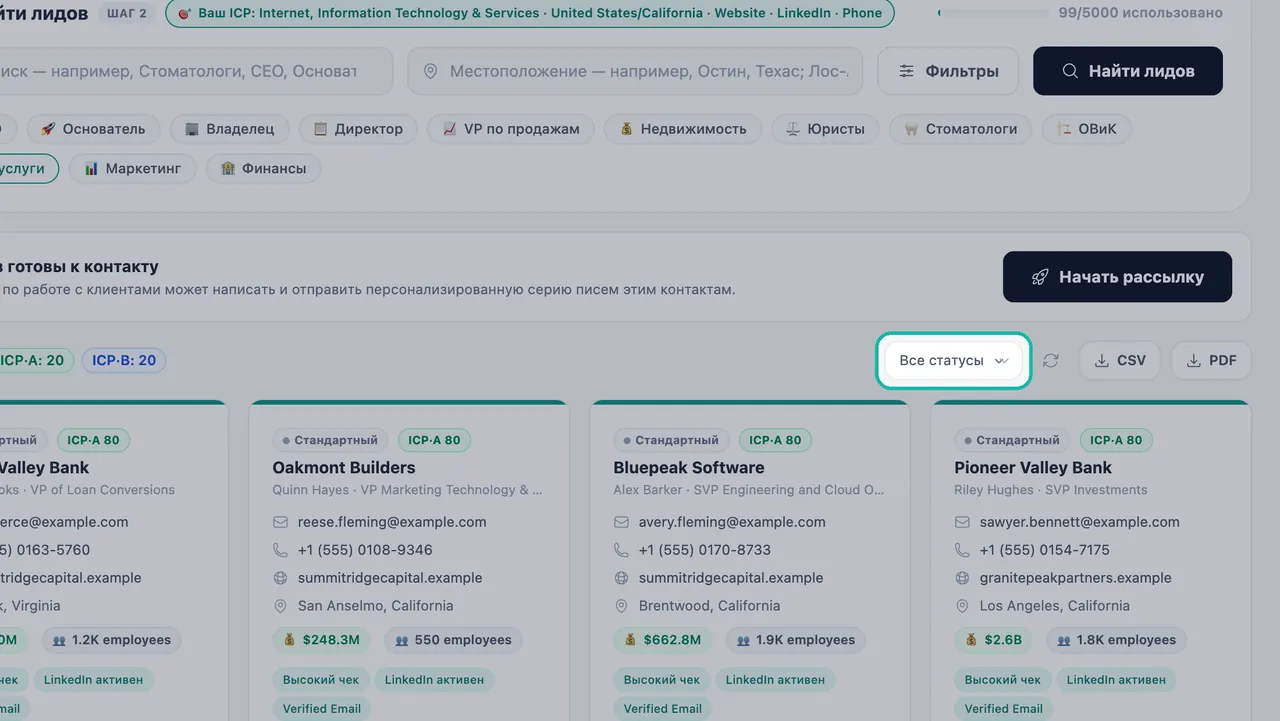Click the usage progress bar near 99/5000
The image size is (1280, 721).
click(993, 13)
